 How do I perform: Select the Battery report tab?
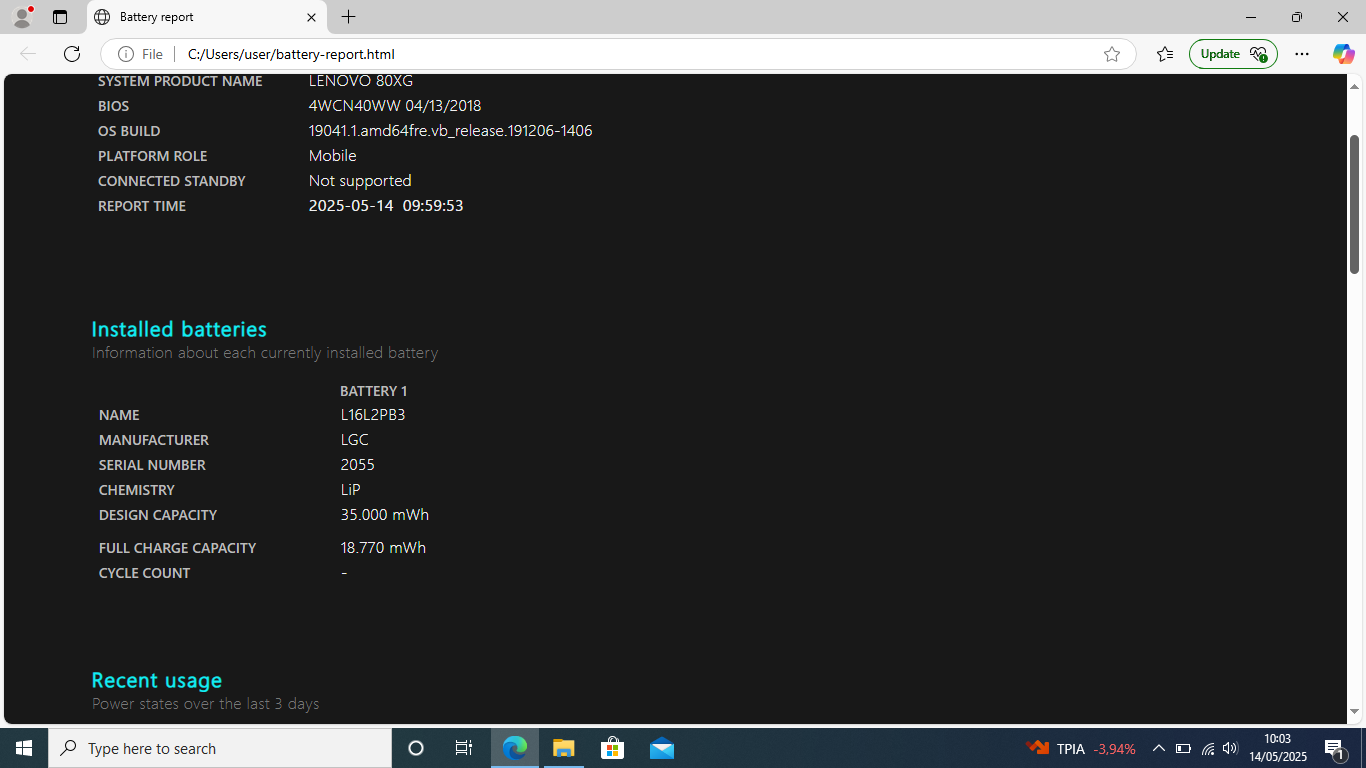click(x=206, y=17)
